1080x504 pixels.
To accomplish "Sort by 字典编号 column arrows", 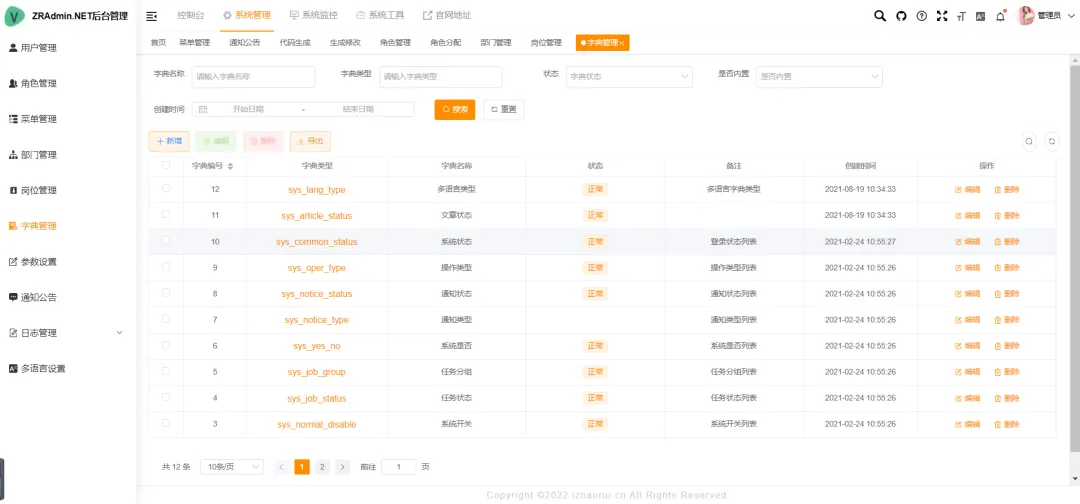I will click(231, 167).
